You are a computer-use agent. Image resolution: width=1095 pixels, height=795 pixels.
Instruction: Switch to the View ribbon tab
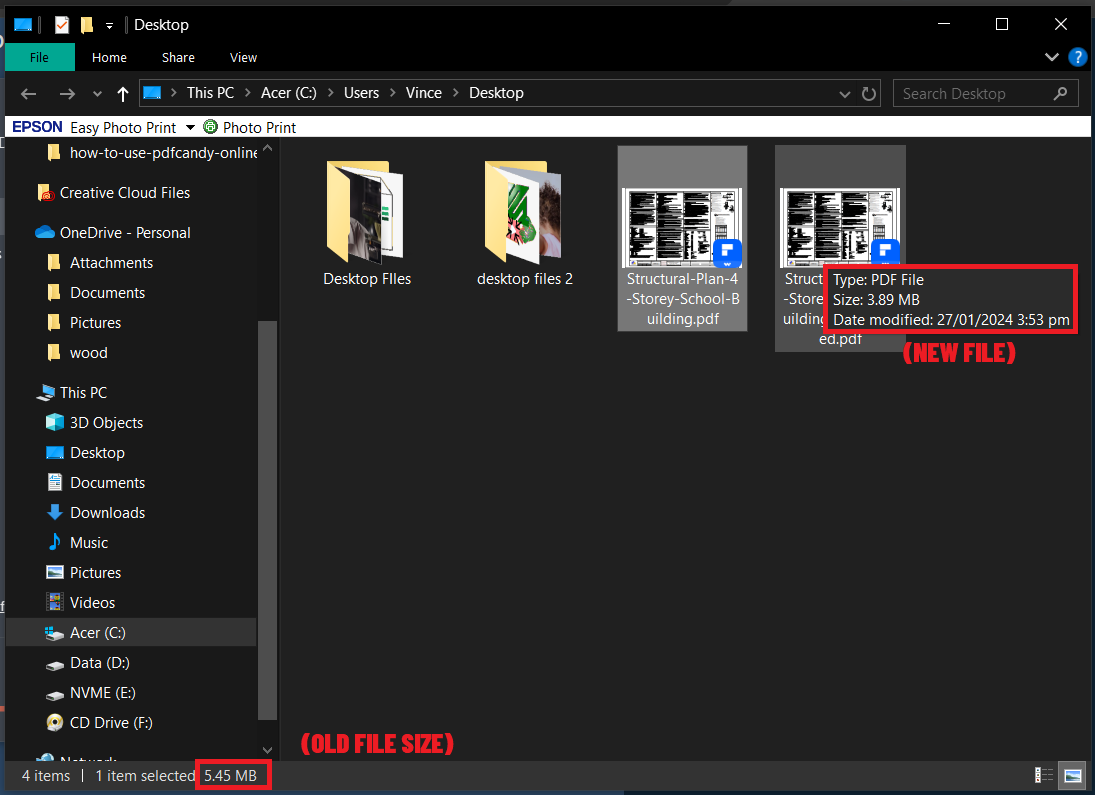(243, 57)
